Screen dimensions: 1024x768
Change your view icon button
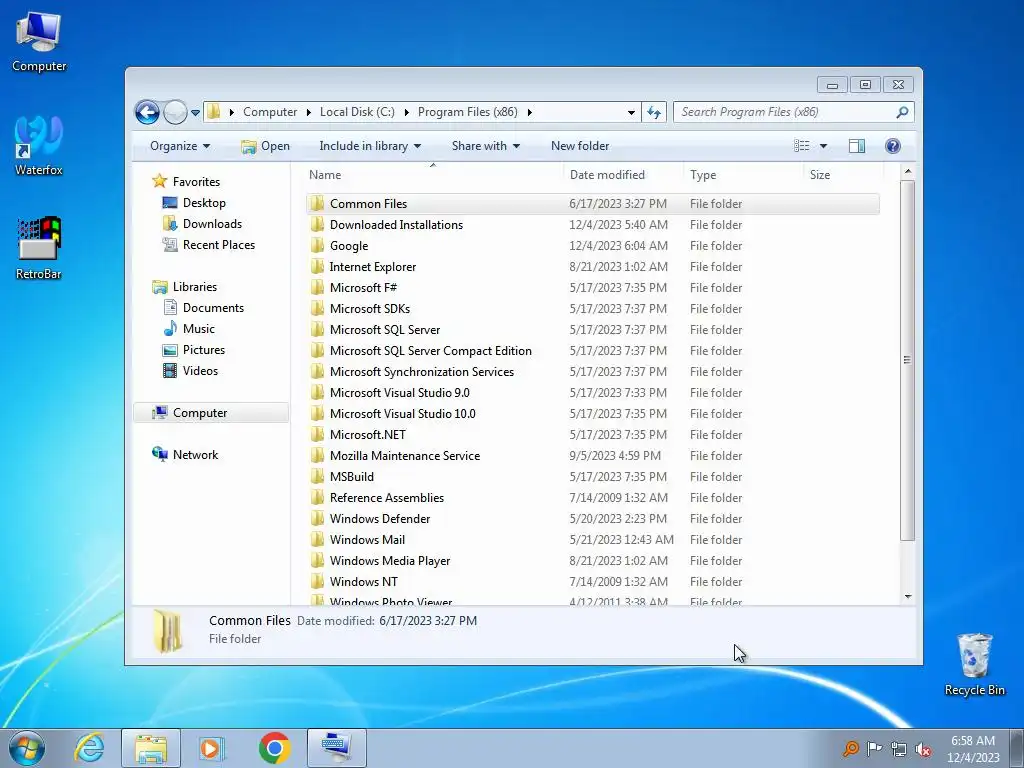[801, 146]
